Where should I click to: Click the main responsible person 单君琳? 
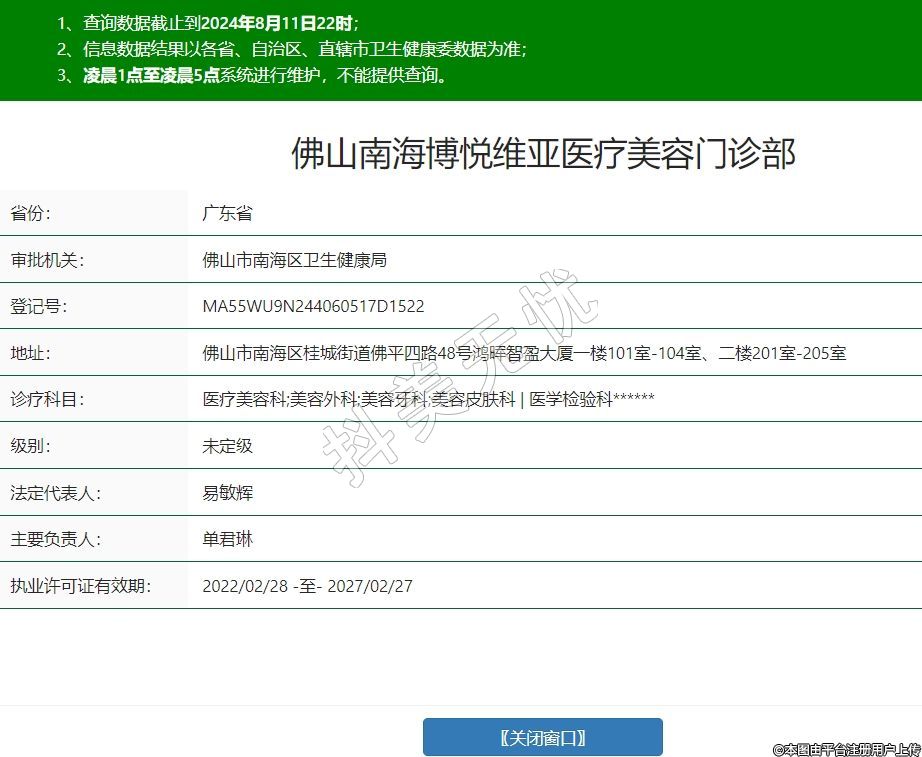click(227, 539)
